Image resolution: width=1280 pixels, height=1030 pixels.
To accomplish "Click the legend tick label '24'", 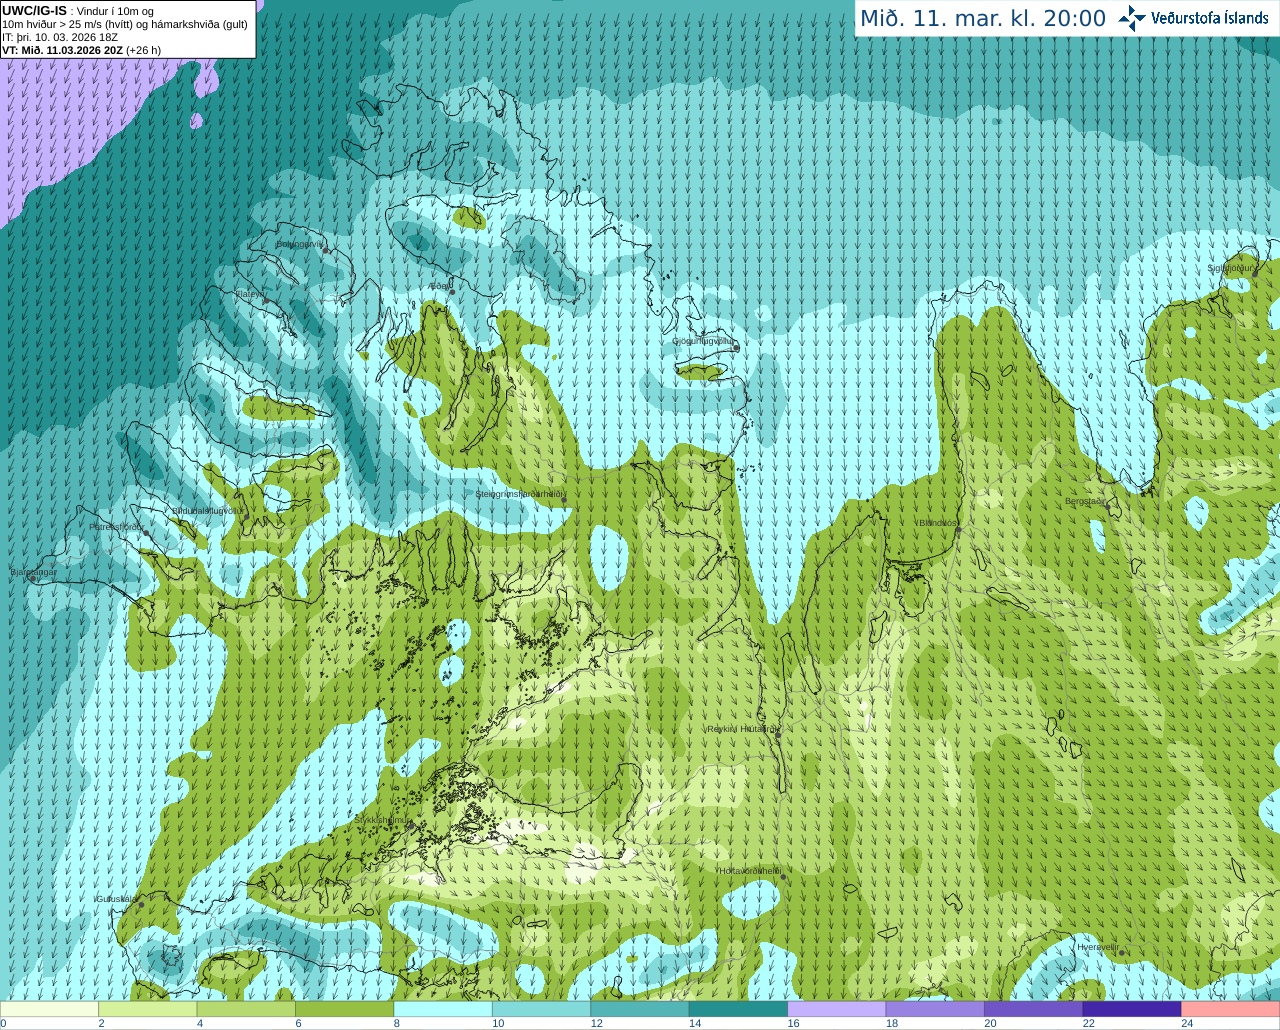I will coord(1186,1023).
